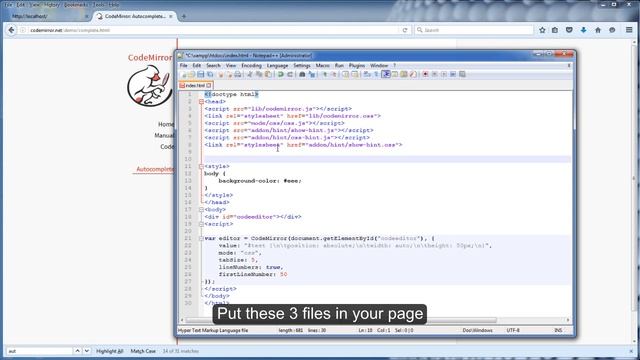Open Firefox Downloads arrow icon
Image resolution: width=640 pixels, height=360 pixels.
pyautogui.click(x=583, y=30)
